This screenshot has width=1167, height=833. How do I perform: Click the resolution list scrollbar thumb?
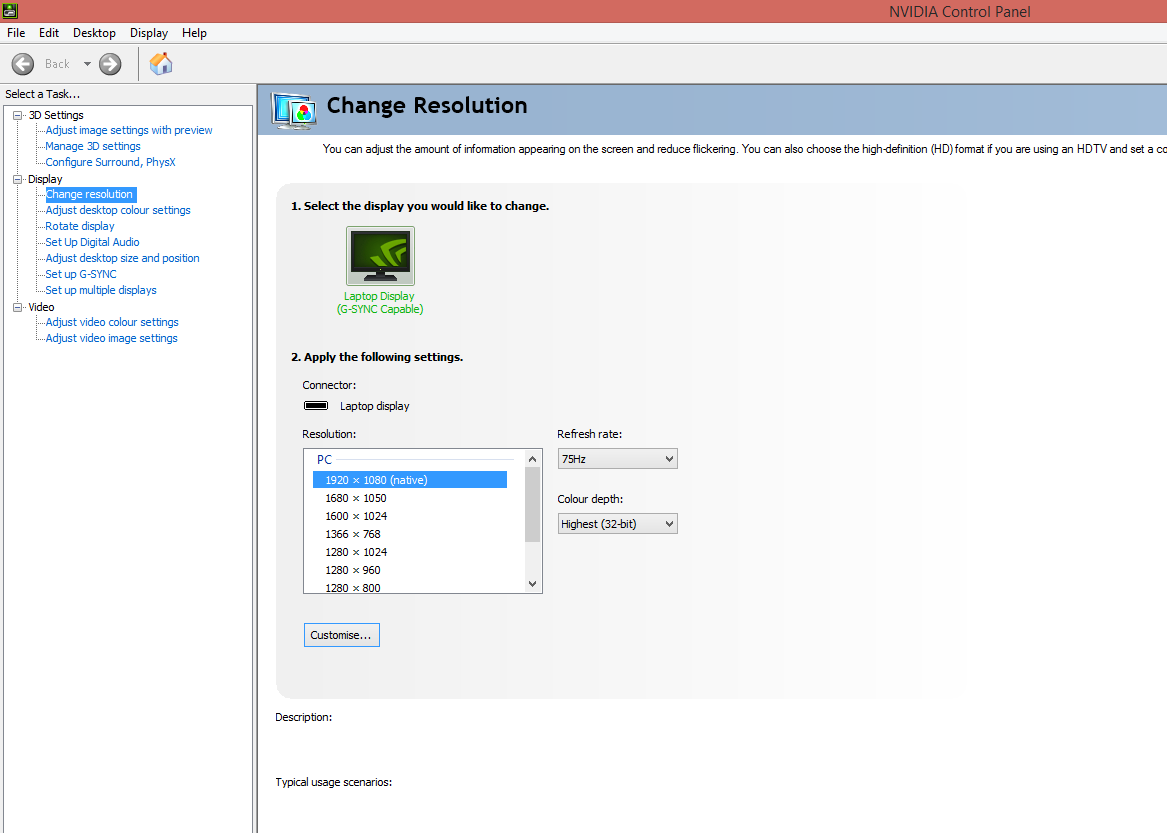532,505
